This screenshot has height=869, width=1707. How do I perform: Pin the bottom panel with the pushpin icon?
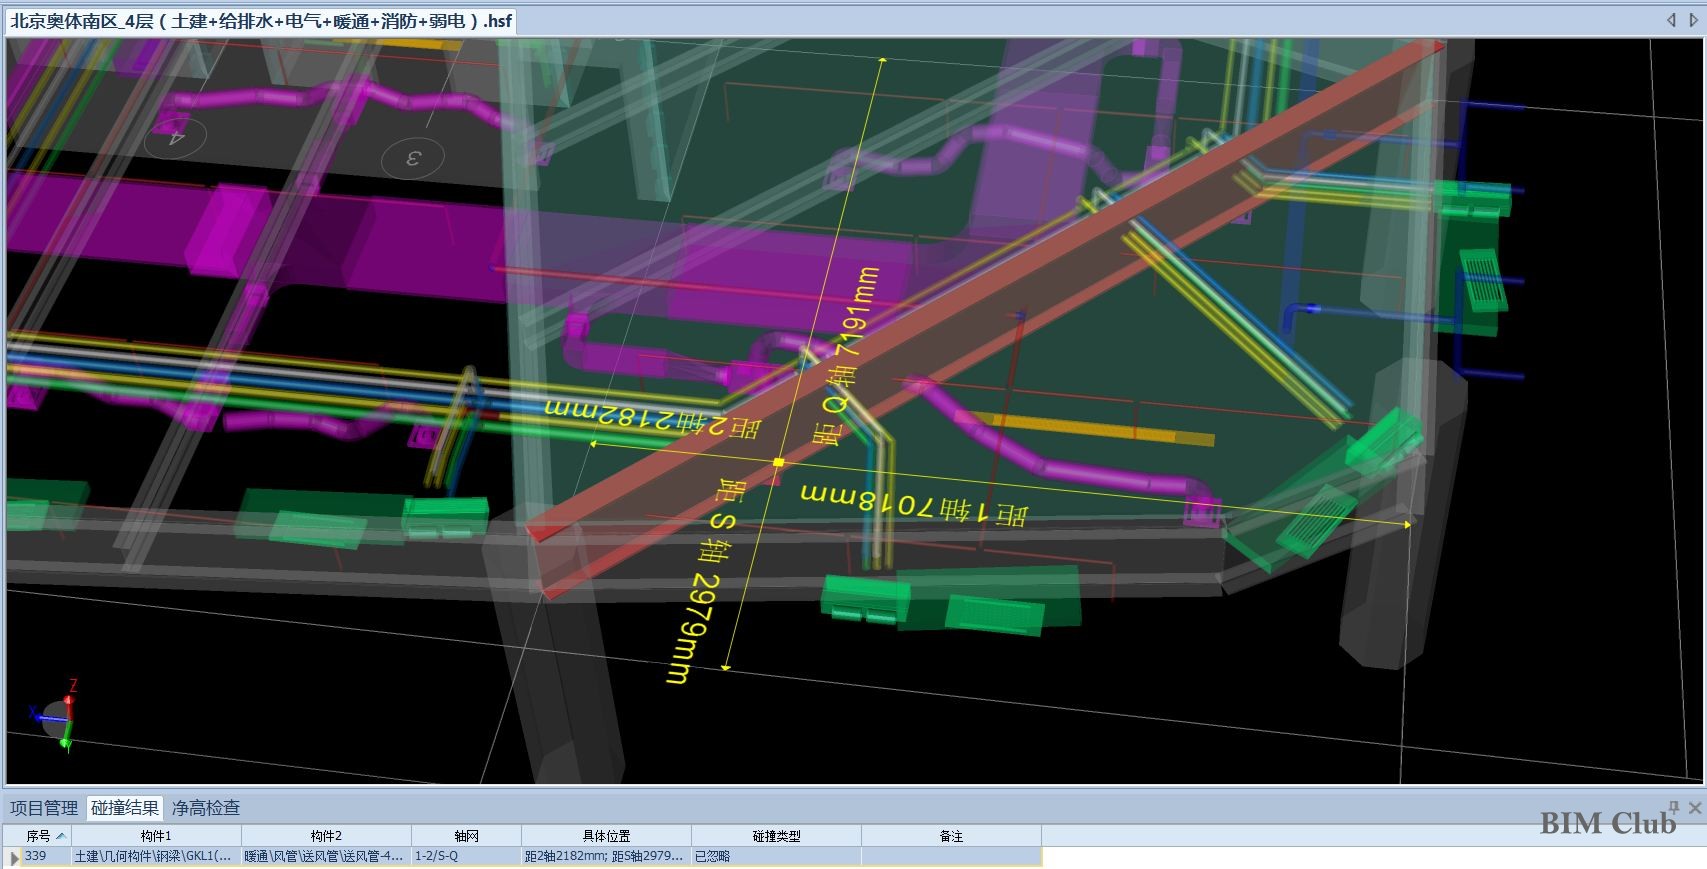coord(1674,807)
